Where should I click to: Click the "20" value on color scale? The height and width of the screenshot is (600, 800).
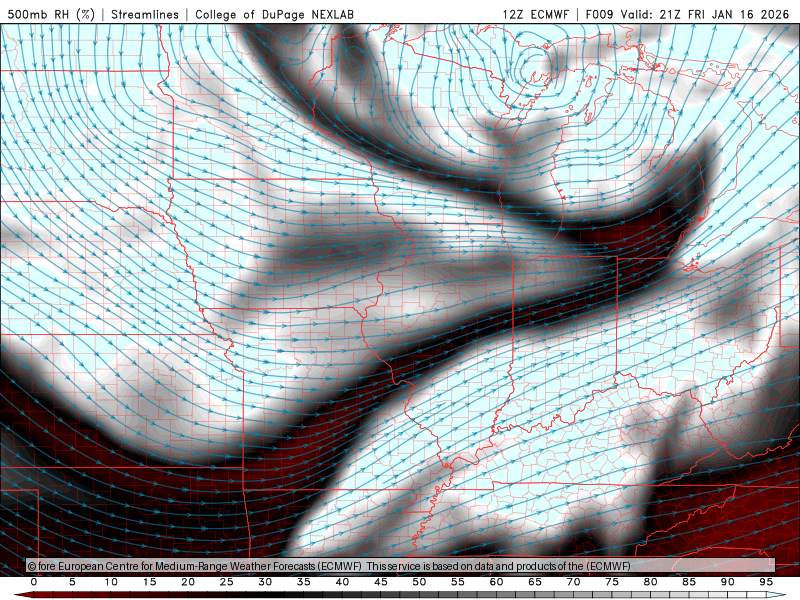188,582
